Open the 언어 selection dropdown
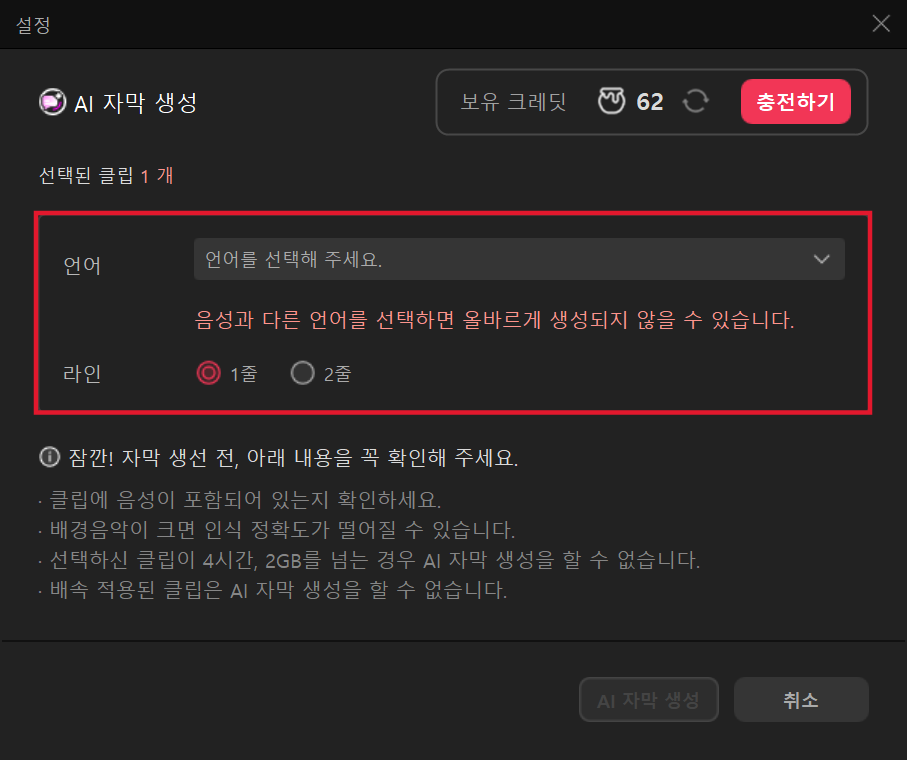This screenshot has width=907, height=760. coord(519,259)
